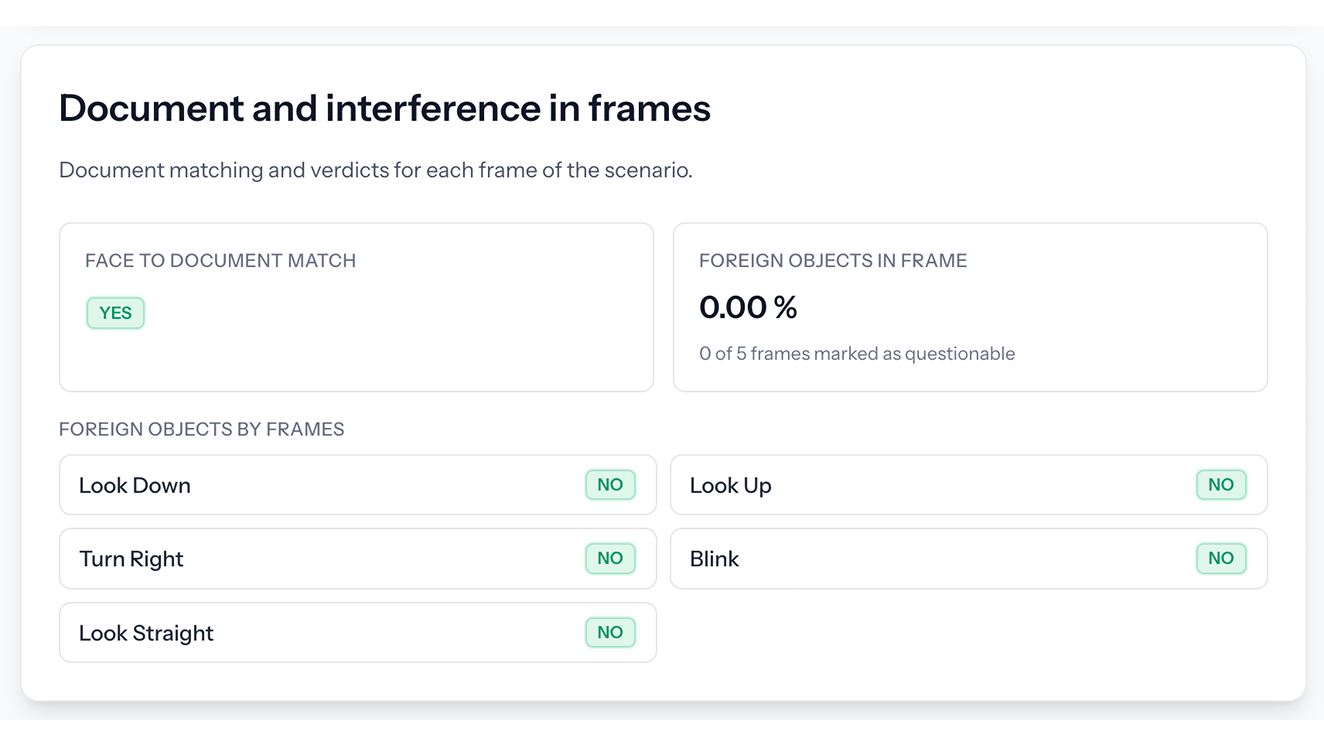Click the Foreign Objects By Frames heading
This screenshot has height=746, width=1324.
pyautogui.click(x=201, y=430)
